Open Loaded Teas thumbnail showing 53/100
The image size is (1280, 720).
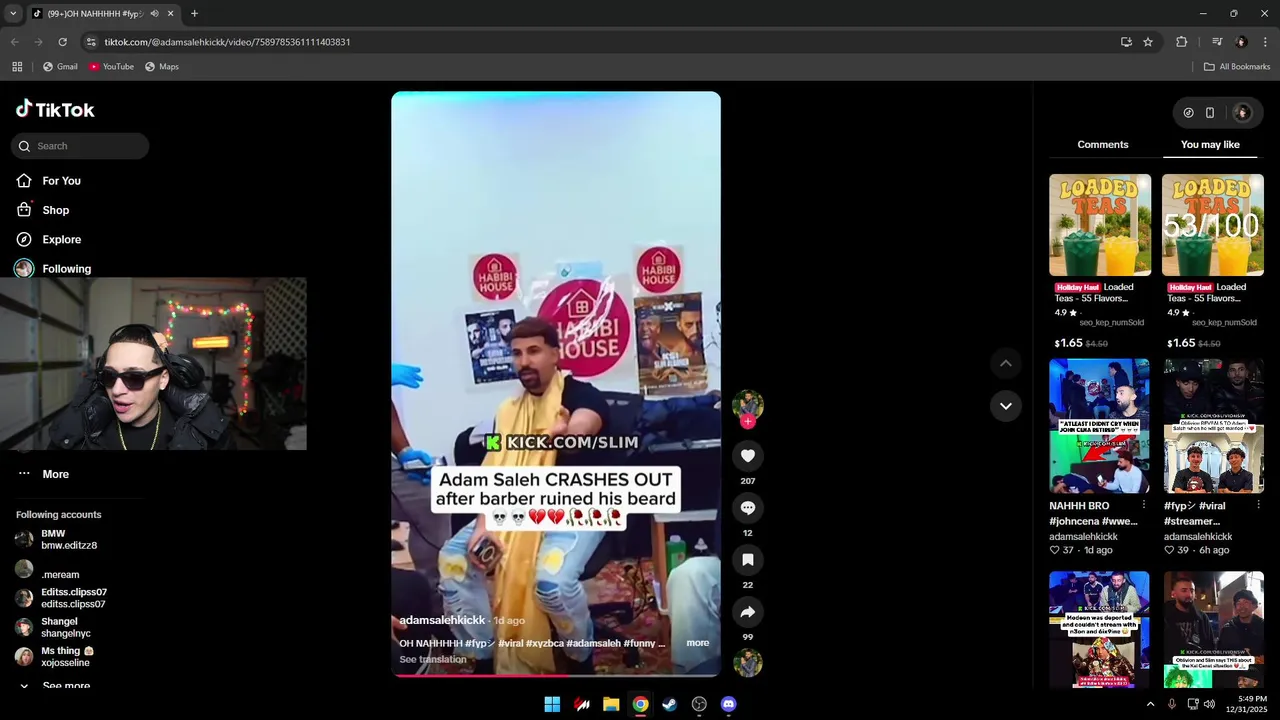click(1213, 225)
